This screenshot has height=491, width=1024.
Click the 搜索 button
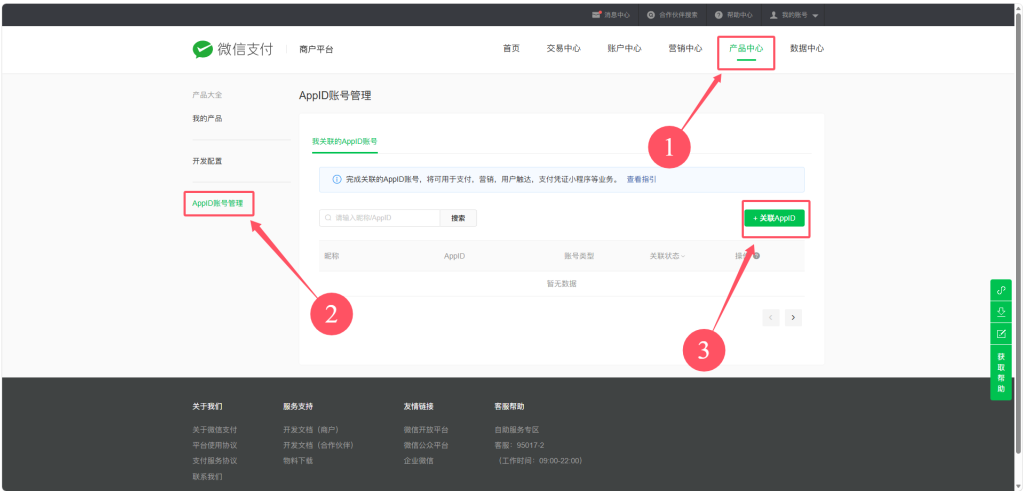coord(458,218)
